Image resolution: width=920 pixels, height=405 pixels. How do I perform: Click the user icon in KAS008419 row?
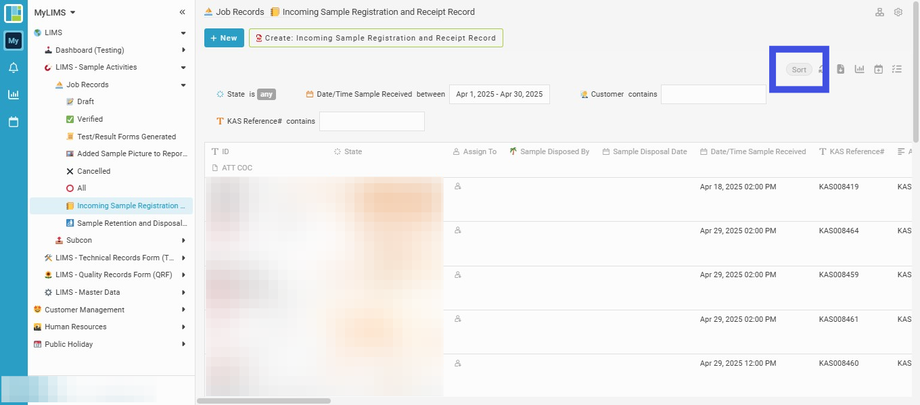tap(458, 186)
